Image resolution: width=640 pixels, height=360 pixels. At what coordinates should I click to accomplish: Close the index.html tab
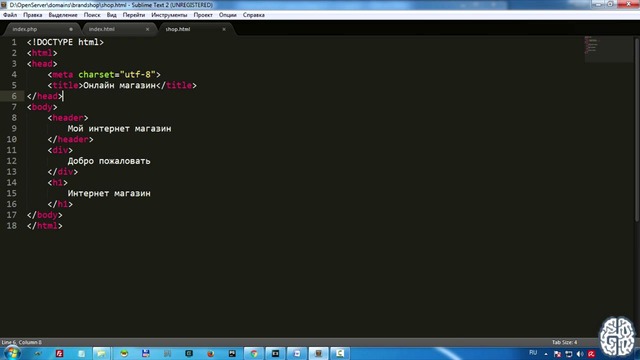pyautogui.click(x=147, y=29)
